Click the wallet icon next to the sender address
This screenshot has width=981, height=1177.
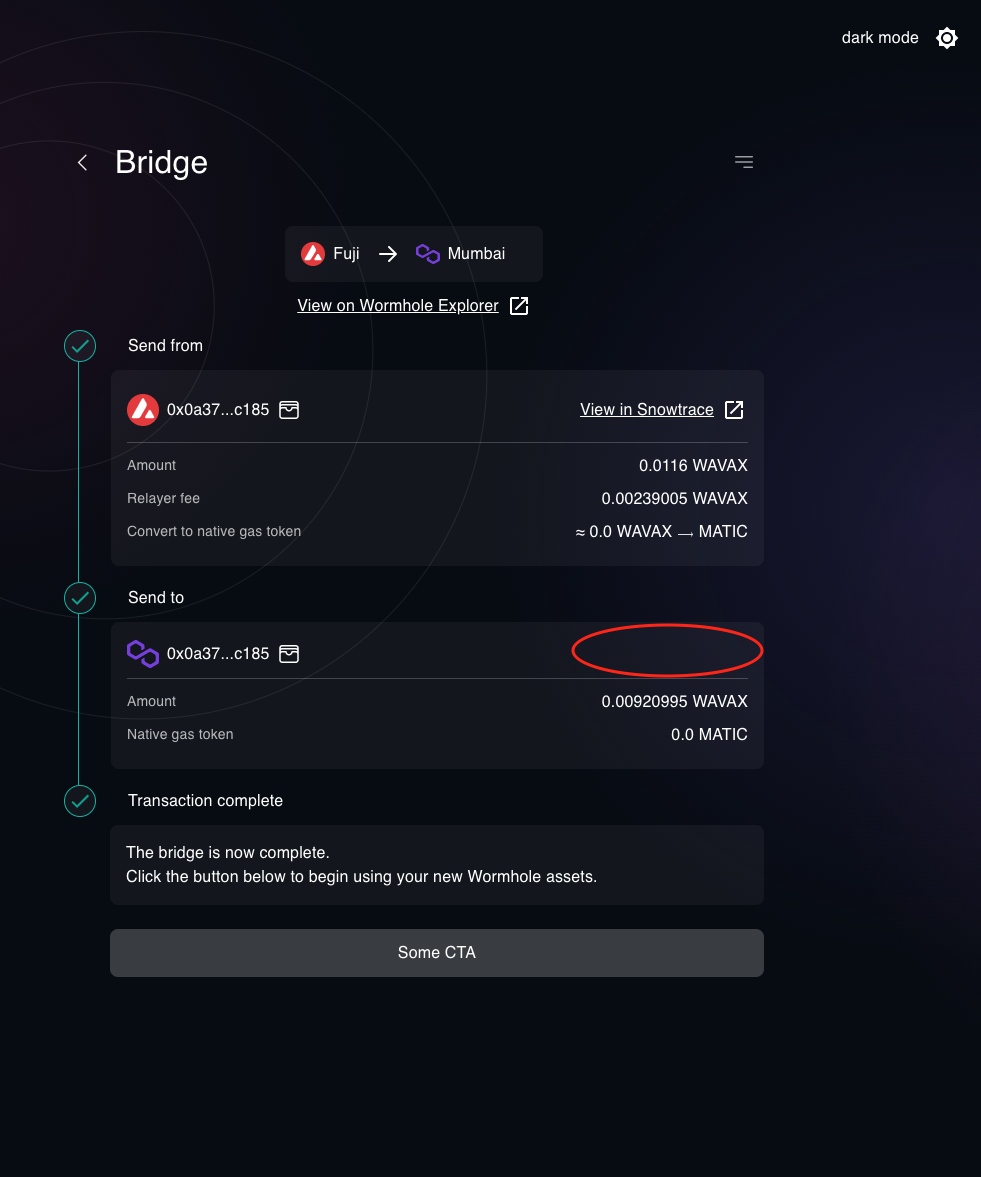(x=289, y=409)
